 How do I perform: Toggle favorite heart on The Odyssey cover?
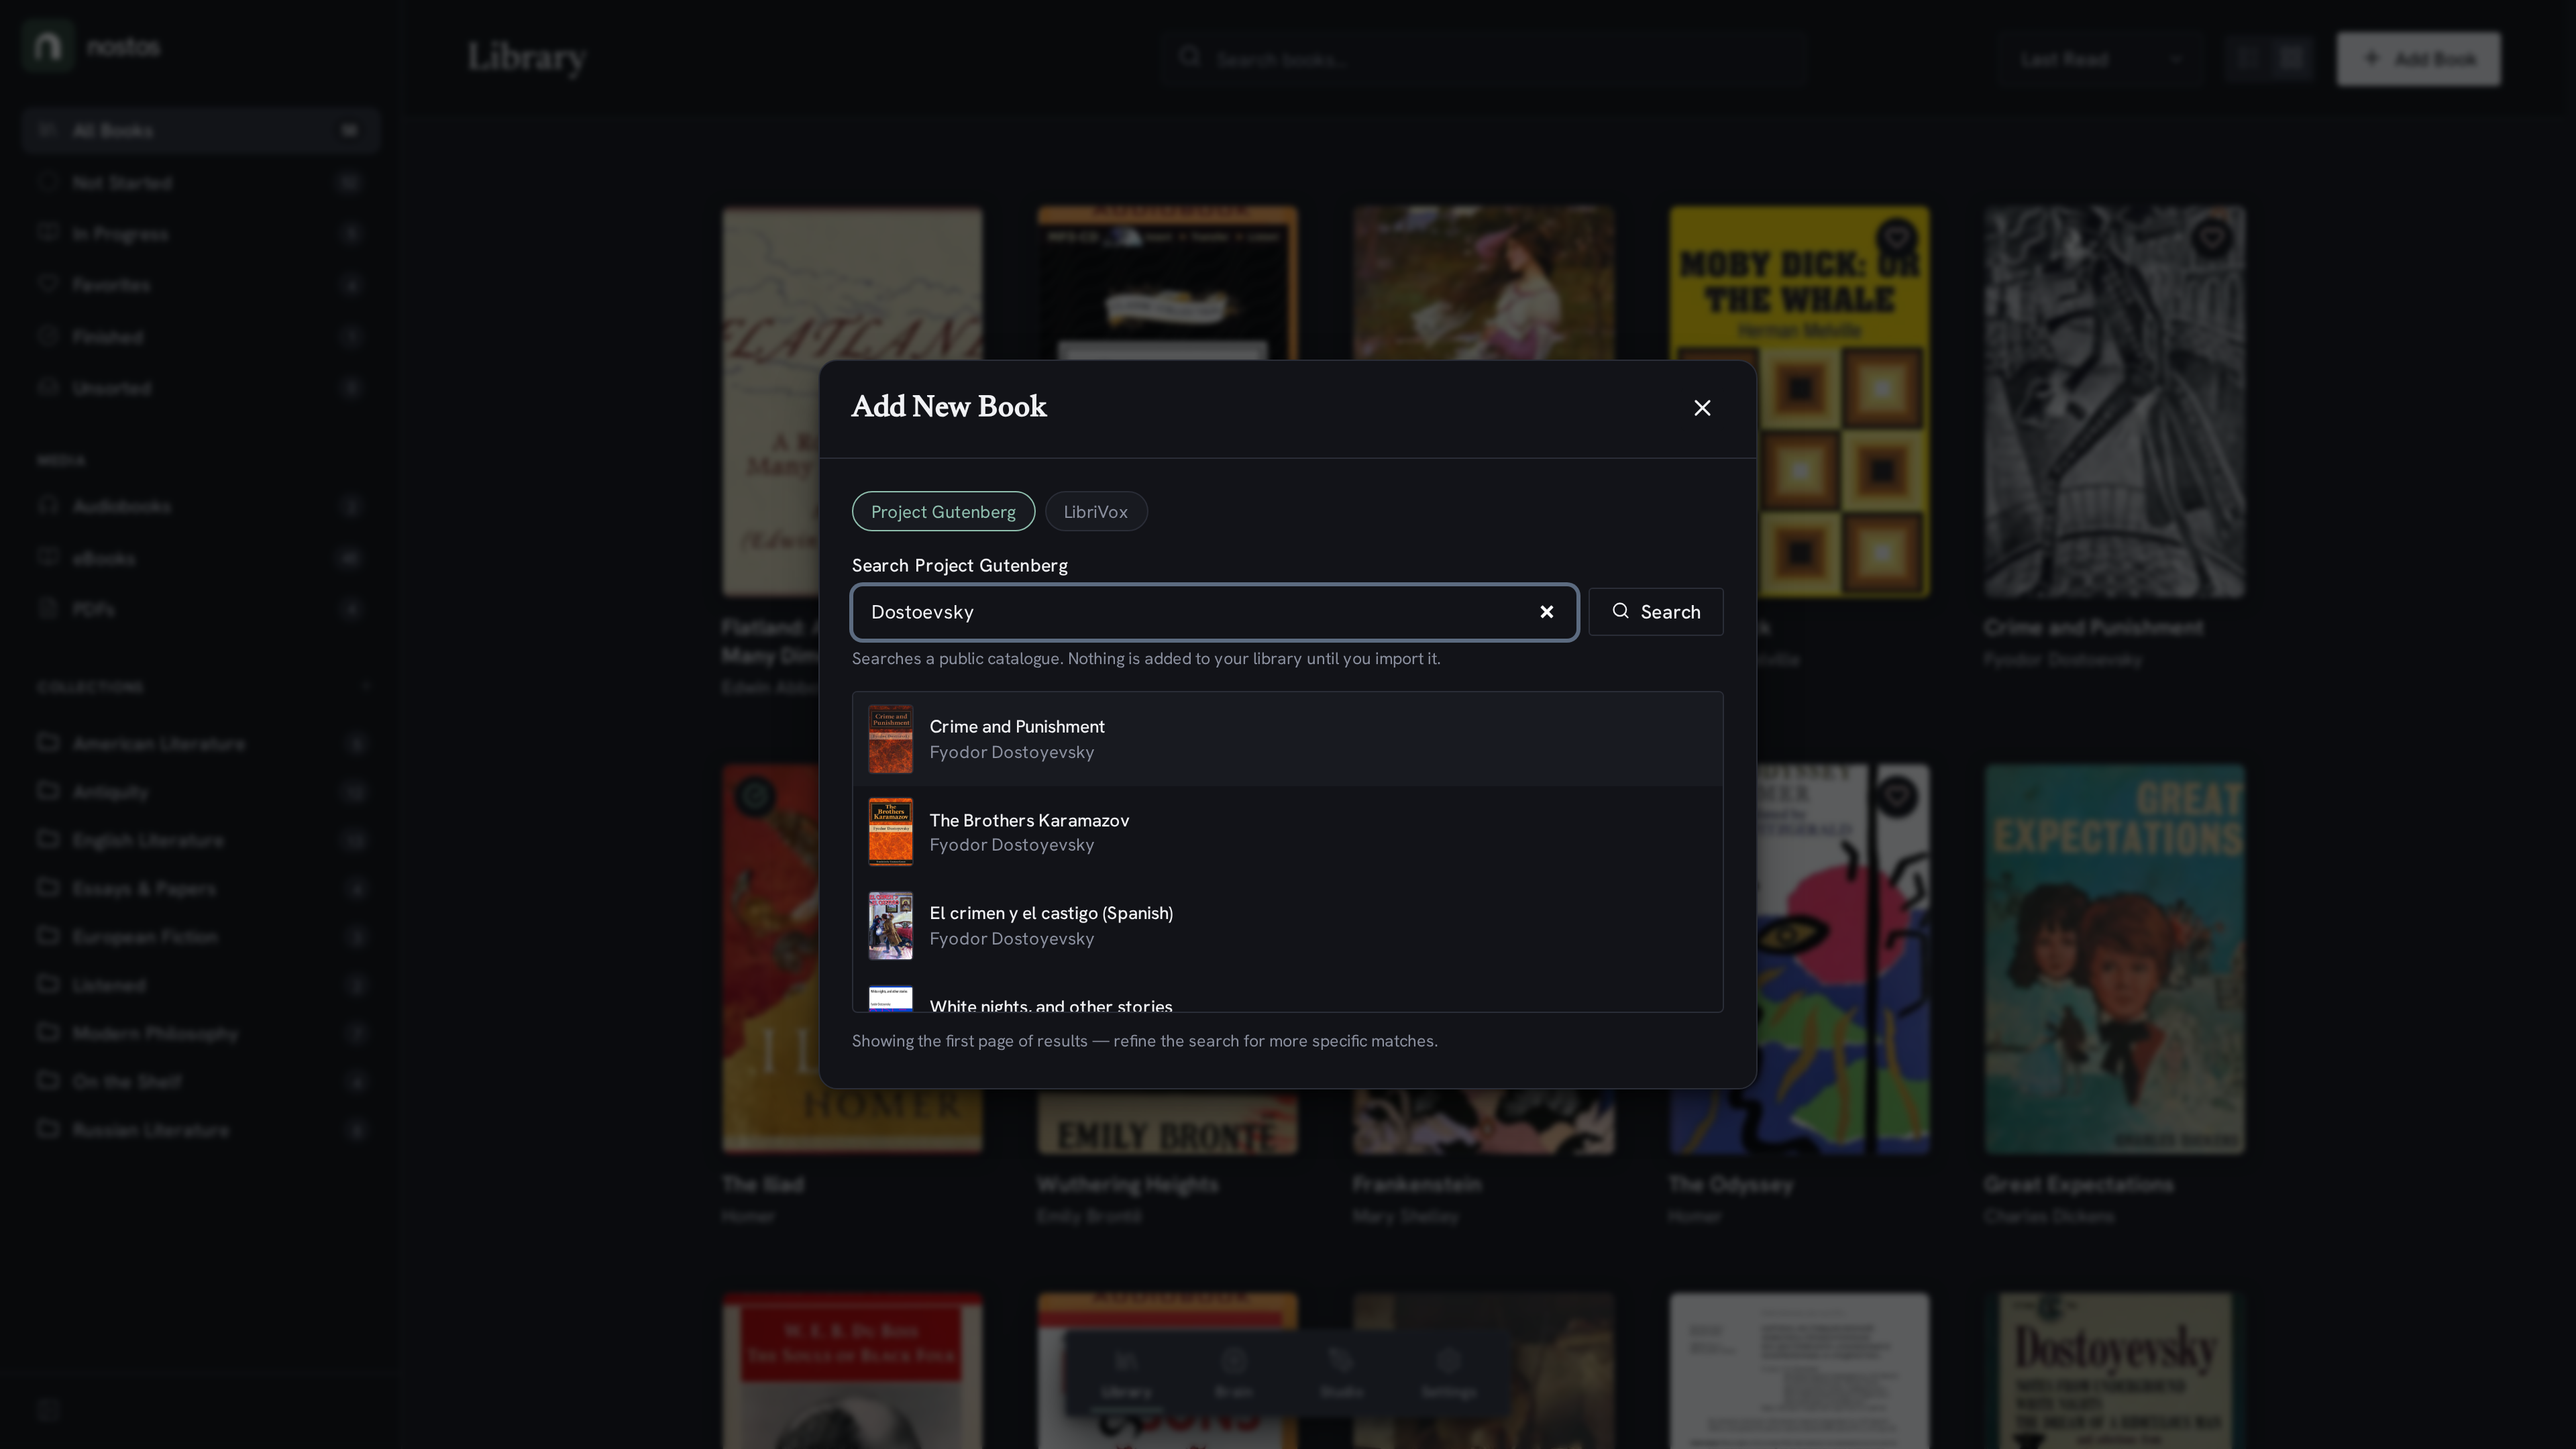tap(1896, 796)
